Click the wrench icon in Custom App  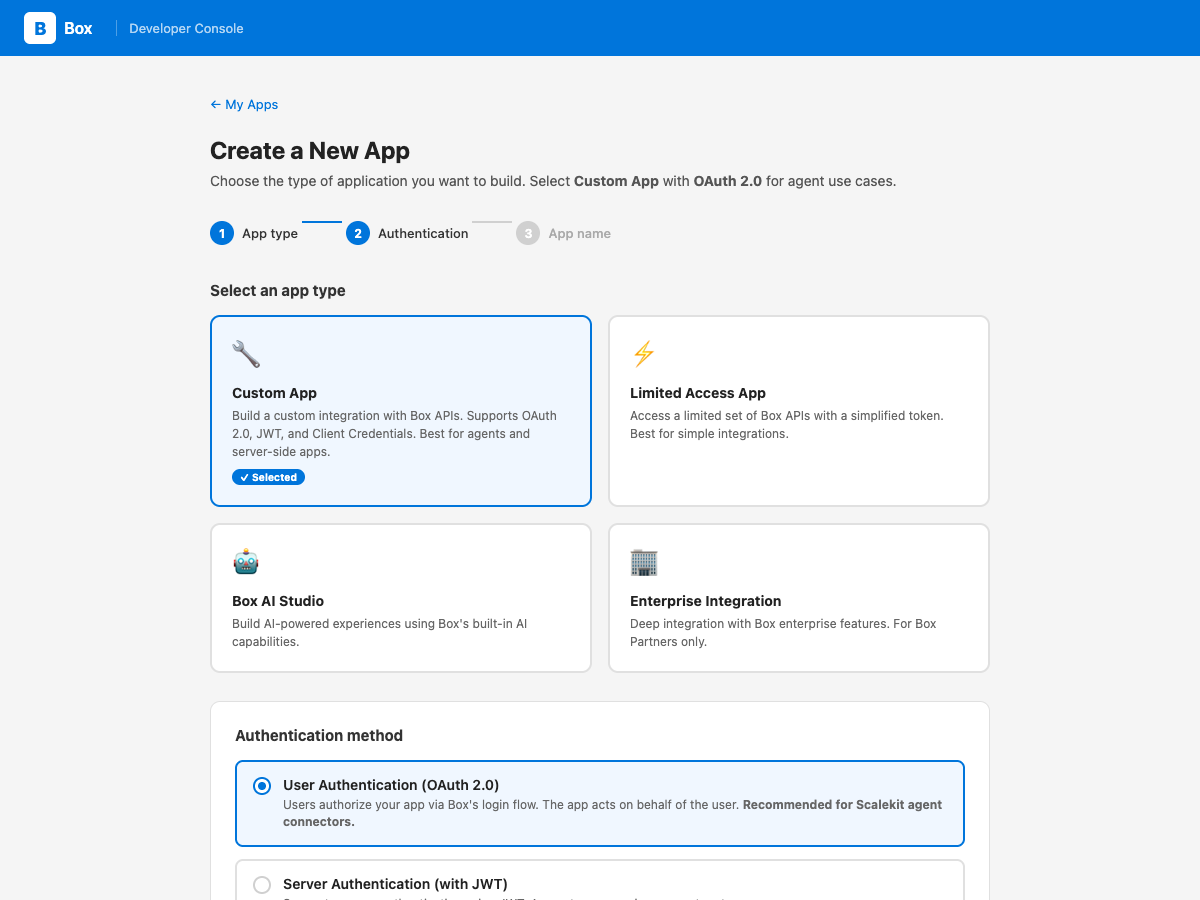click(x=246, y=354)
